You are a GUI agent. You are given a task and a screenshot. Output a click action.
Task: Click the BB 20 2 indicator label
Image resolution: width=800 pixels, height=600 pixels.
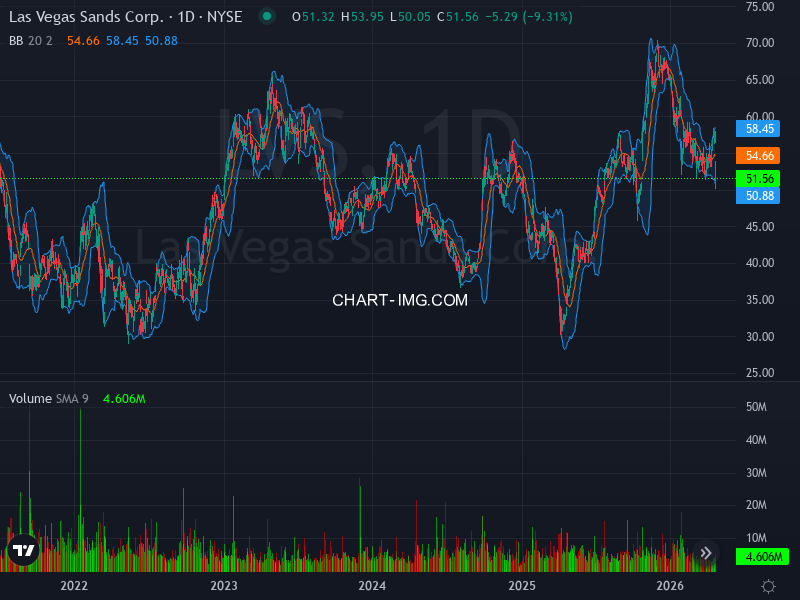tap(31, 41)
